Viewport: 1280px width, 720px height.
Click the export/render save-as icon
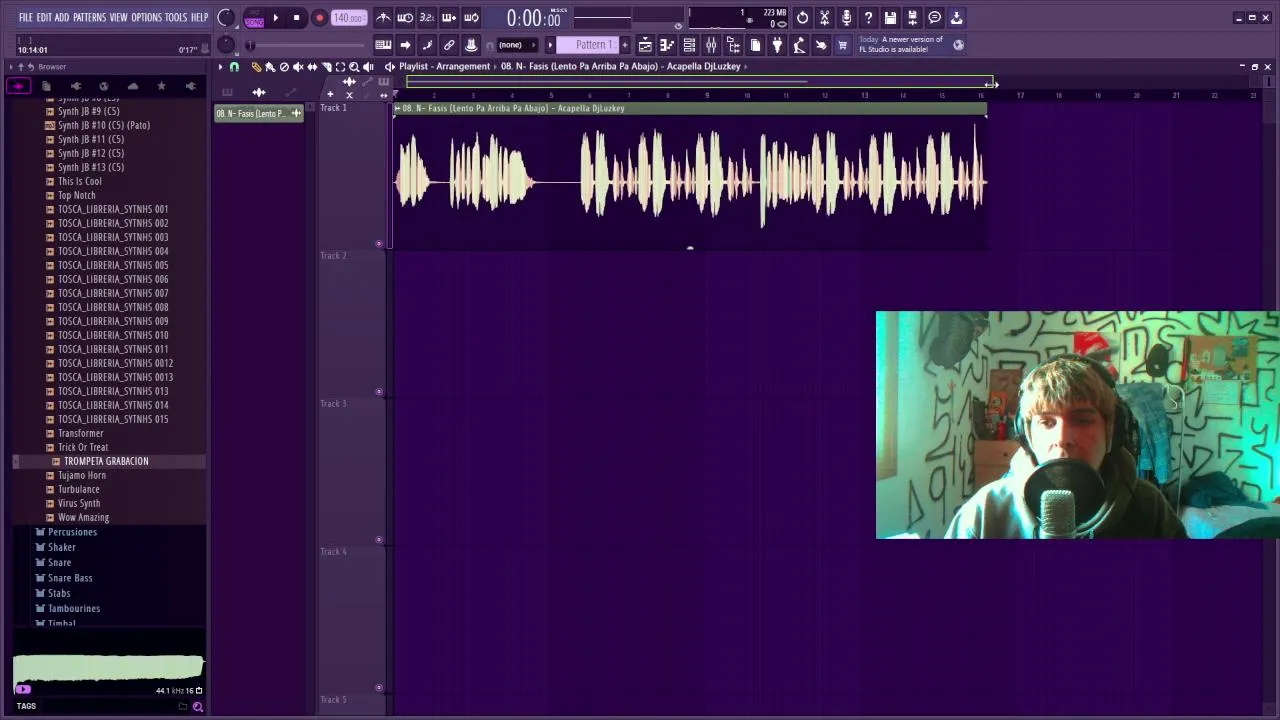click(912, 18)
